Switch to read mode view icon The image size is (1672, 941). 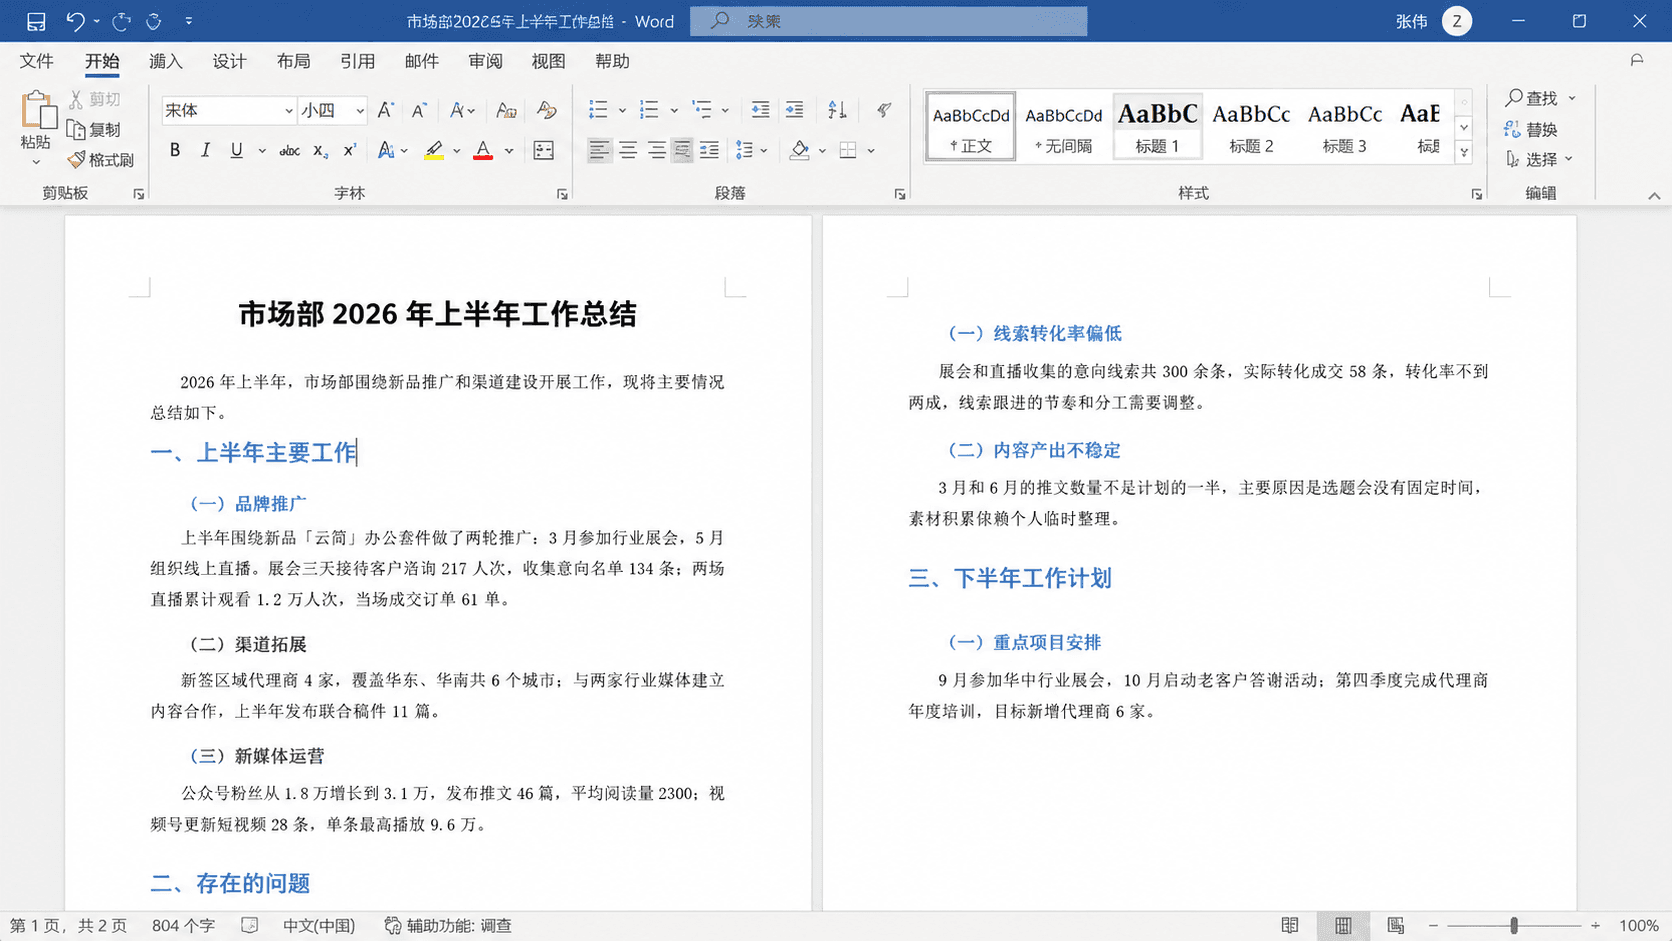click(1290, 926)
